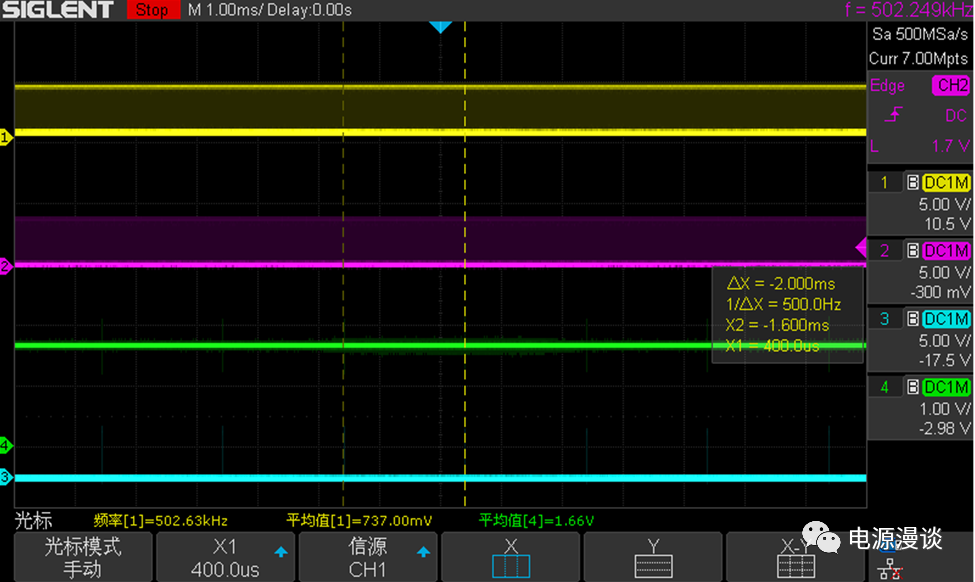The width and height of the screenshot is (975, 582).
Task: Toggle the red Stop run state indicator
Action: (x=152, y=10)
